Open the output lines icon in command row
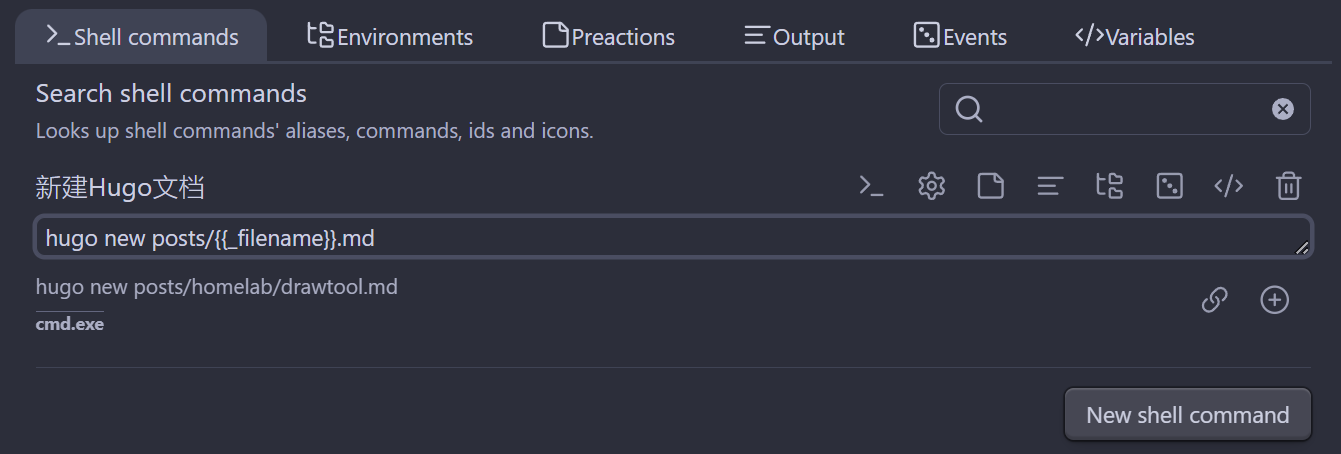The height and width of the screenshot is (454, 1341). (x=1049, y=186)
